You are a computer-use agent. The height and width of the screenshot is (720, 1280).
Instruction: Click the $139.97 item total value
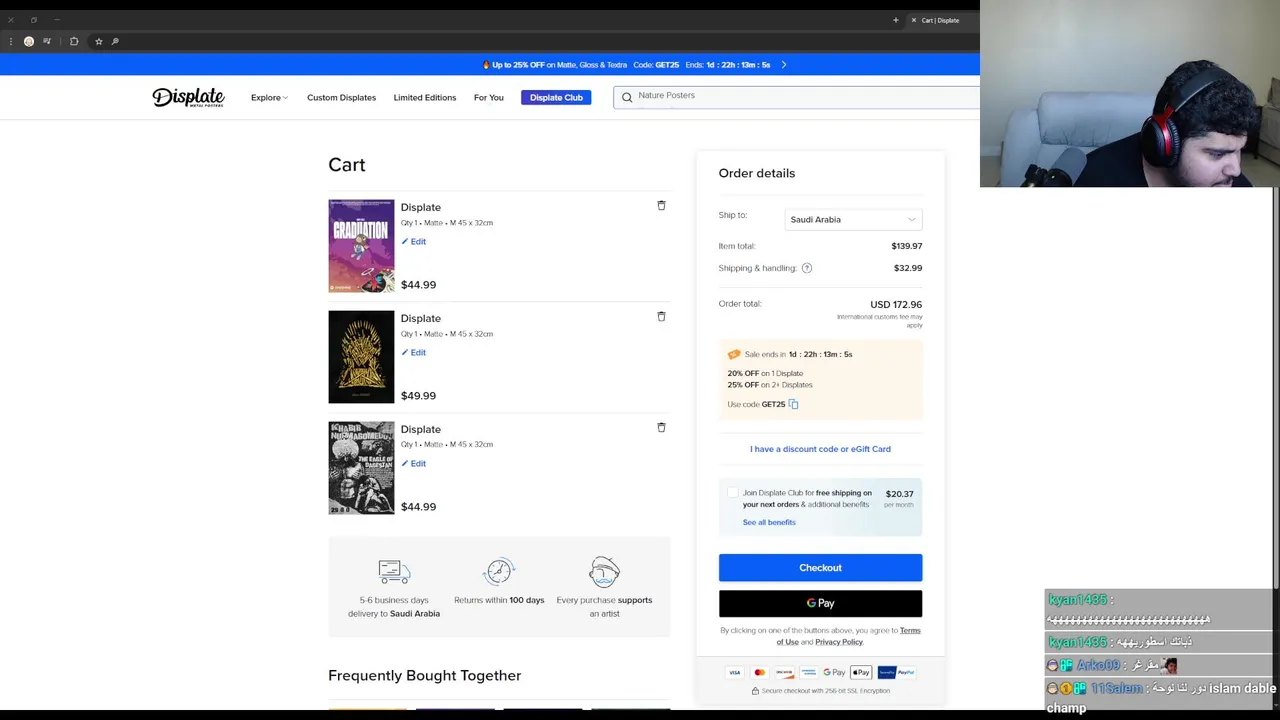pos(907,246)
